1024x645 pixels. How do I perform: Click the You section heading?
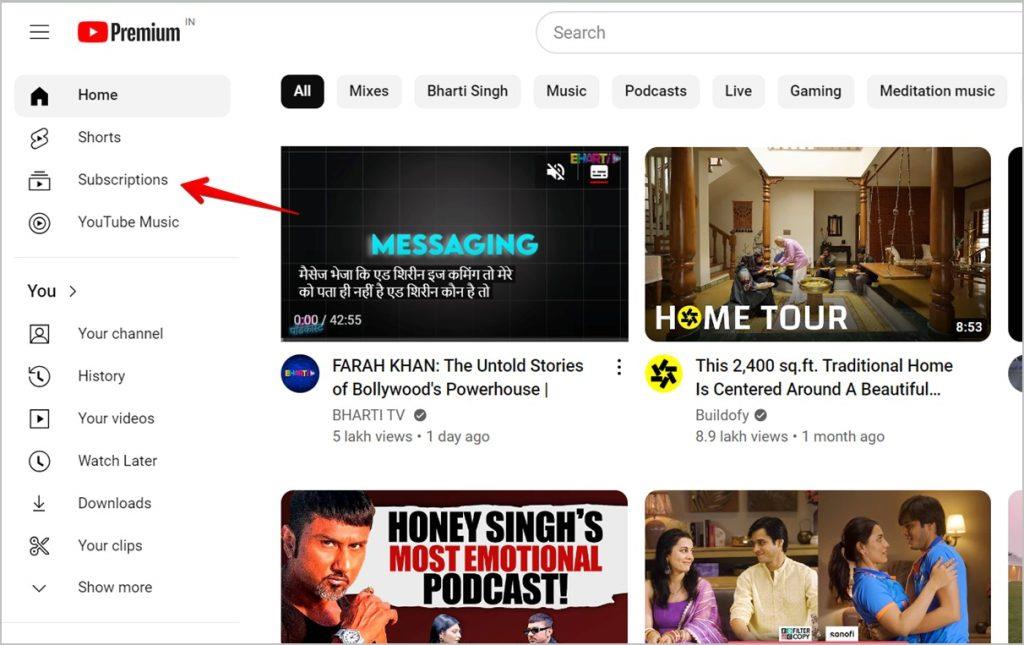coord(42,291)
